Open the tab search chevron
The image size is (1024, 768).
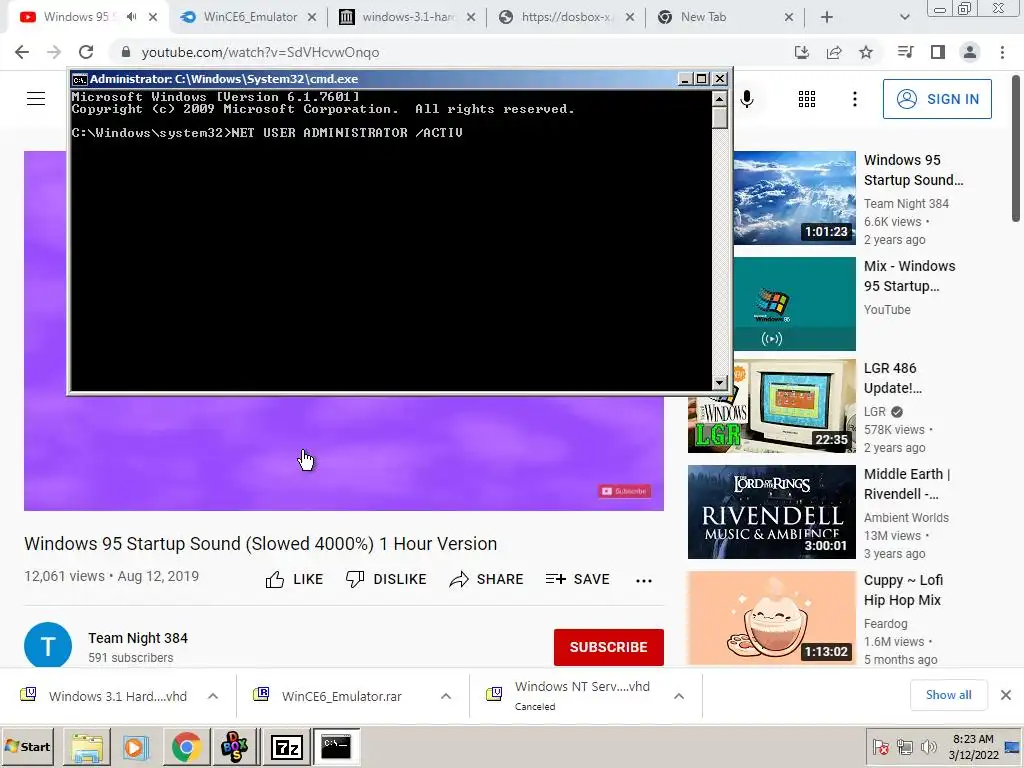[x=904, y=18]
